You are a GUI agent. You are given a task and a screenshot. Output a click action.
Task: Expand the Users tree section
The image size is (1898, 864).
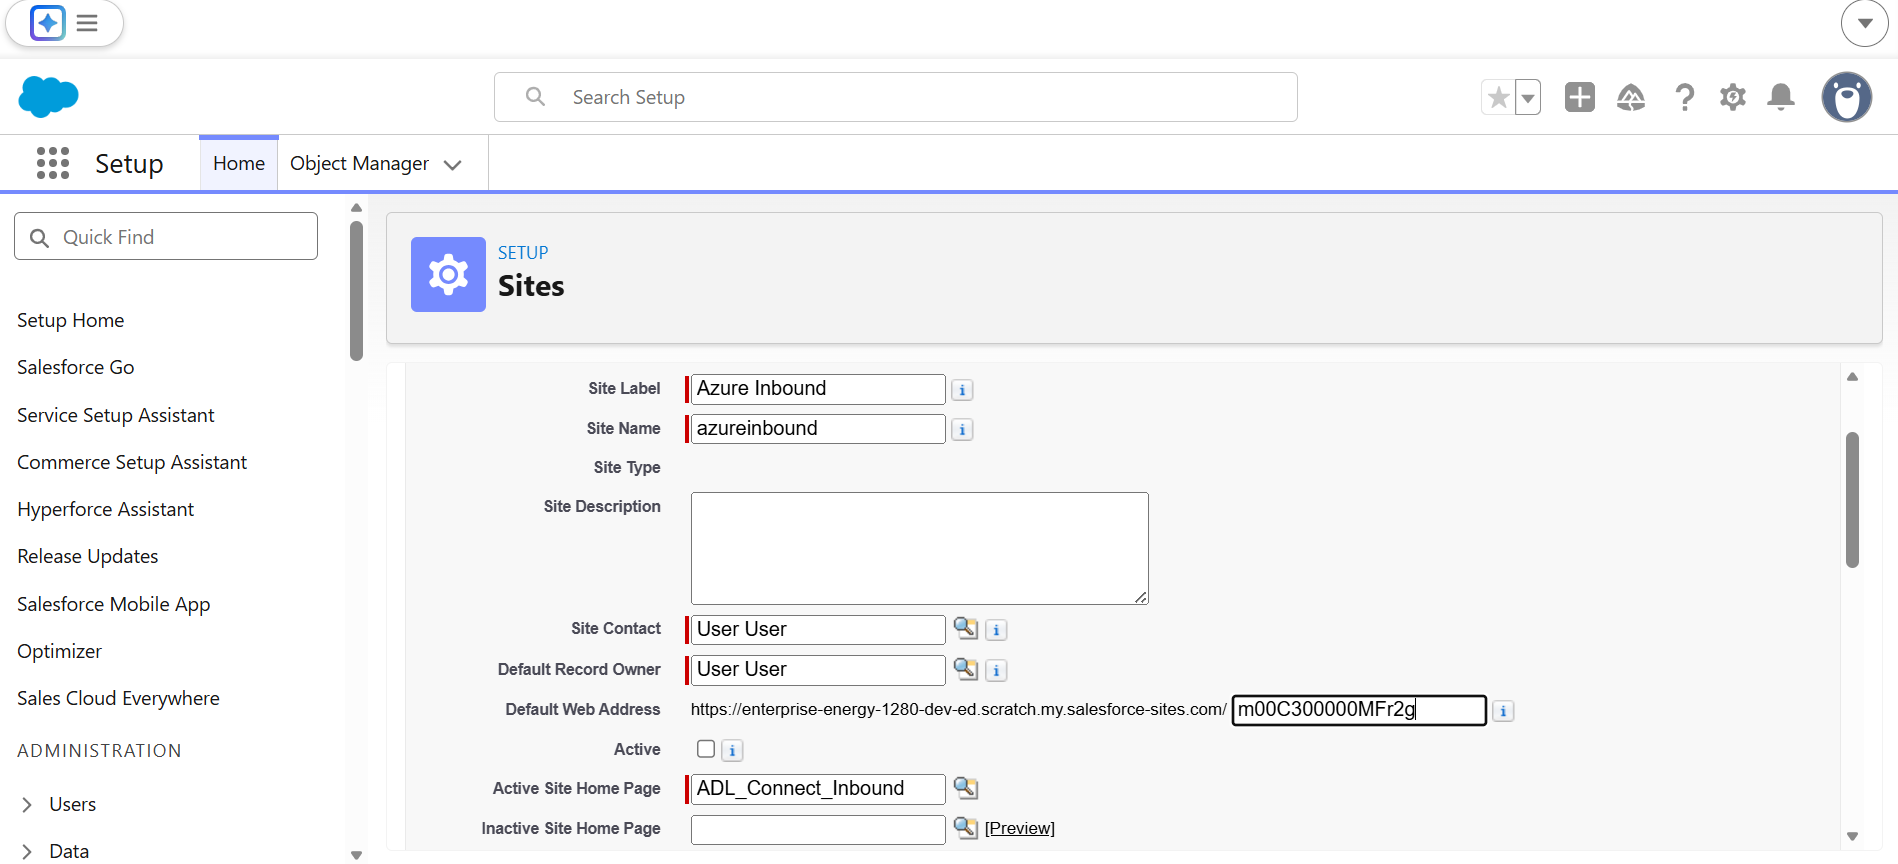point(27,804)
